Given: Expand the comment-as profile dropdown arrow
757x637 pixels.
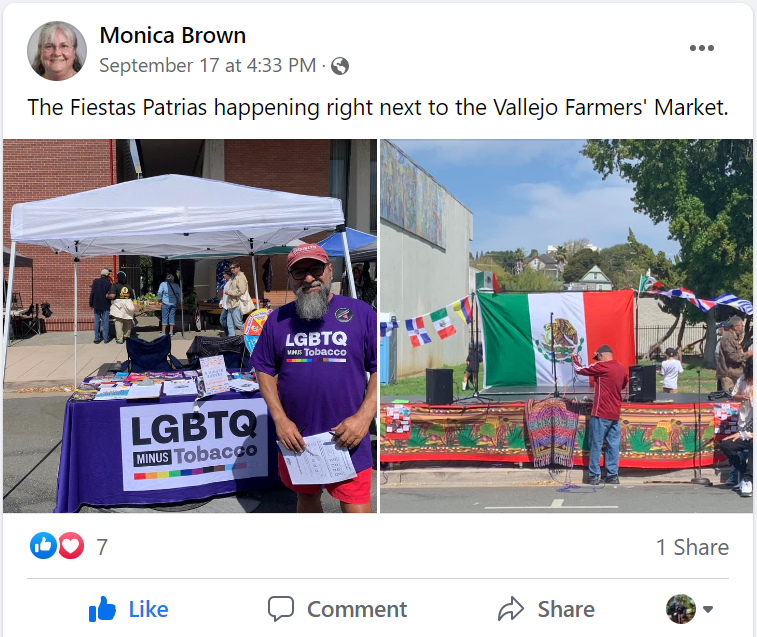Looking at the screenshot, I should pos(708,609).
